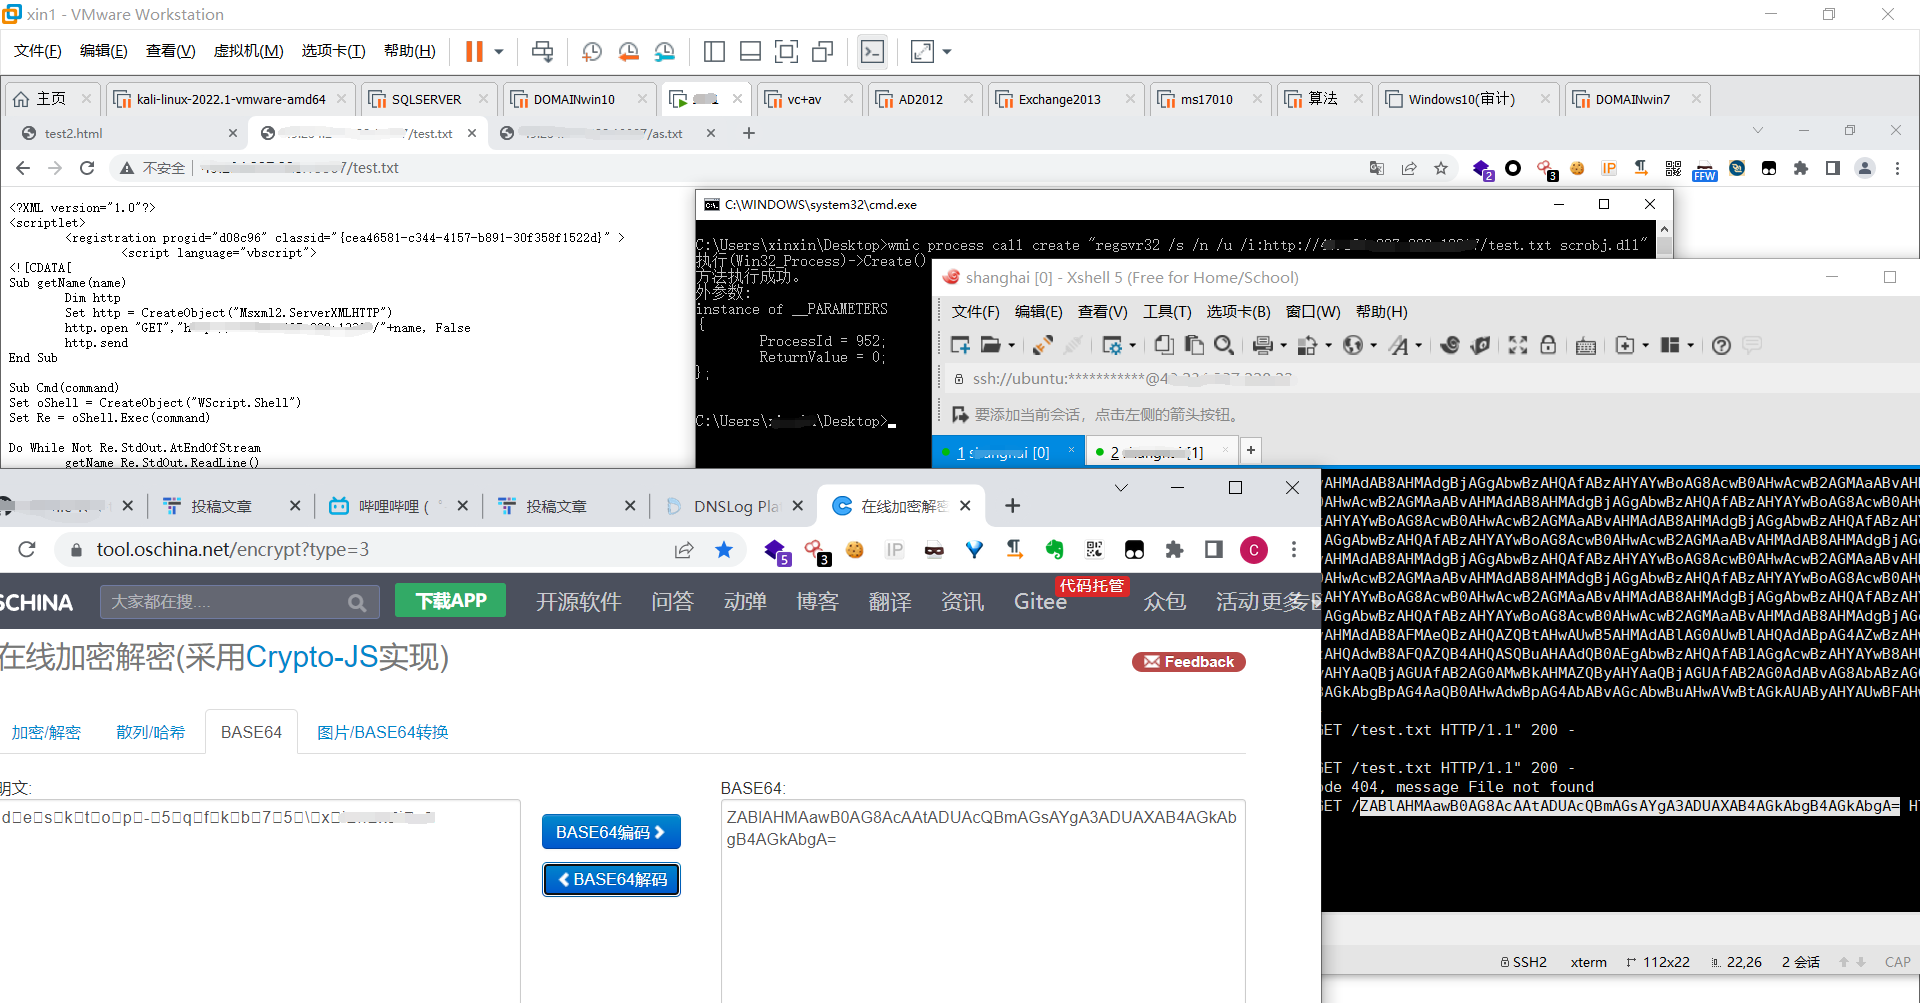Click the Xshell virtual keyboard icon
1920x1003 pixels.
tap(1586, 346)
